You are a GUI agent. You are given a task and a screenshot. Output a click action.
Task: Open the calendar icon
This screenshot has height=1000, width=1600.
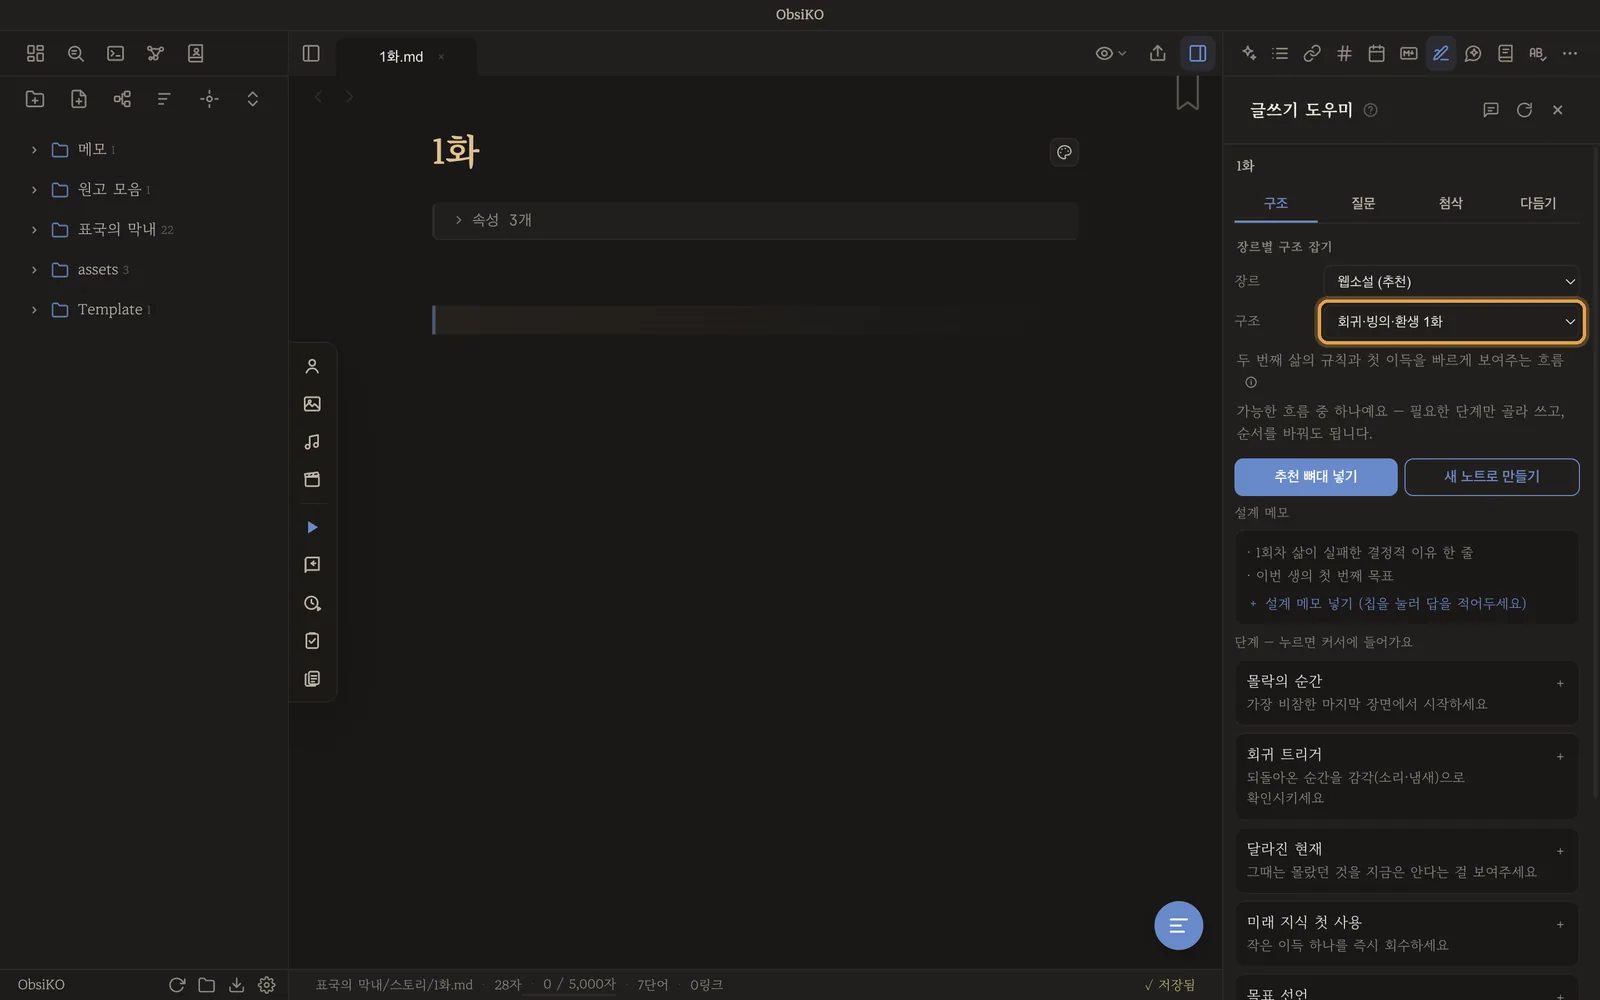(x=1376, y=53)
